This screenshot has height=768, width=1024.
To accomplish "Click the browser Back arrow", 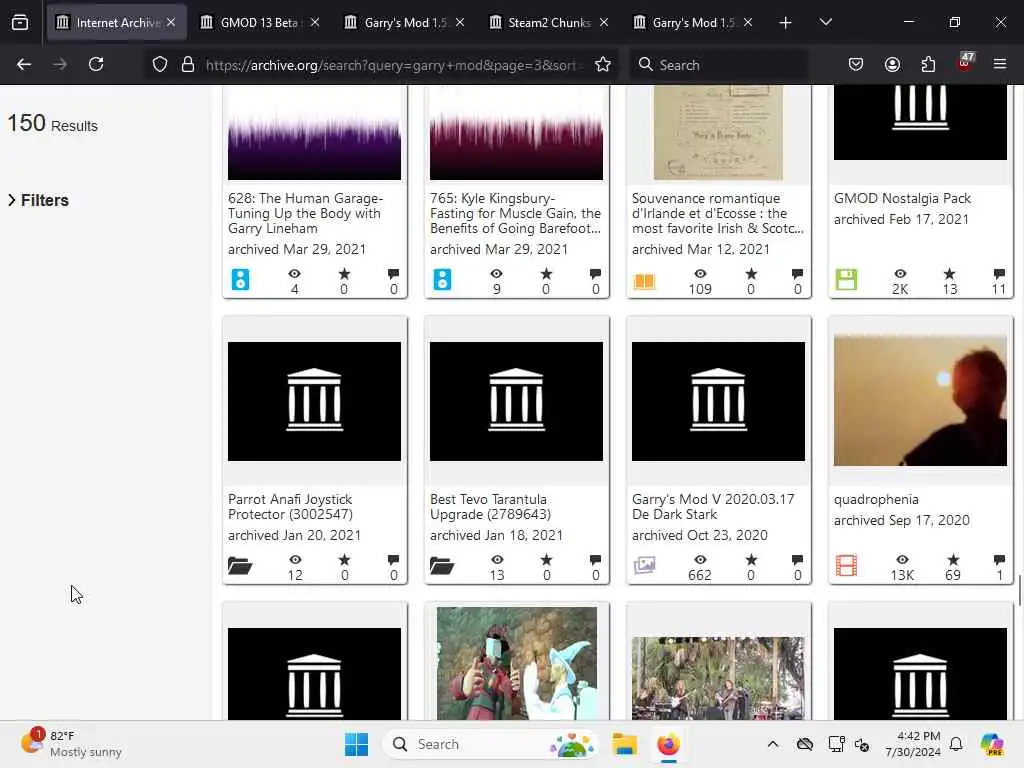I will coord(24,64).
